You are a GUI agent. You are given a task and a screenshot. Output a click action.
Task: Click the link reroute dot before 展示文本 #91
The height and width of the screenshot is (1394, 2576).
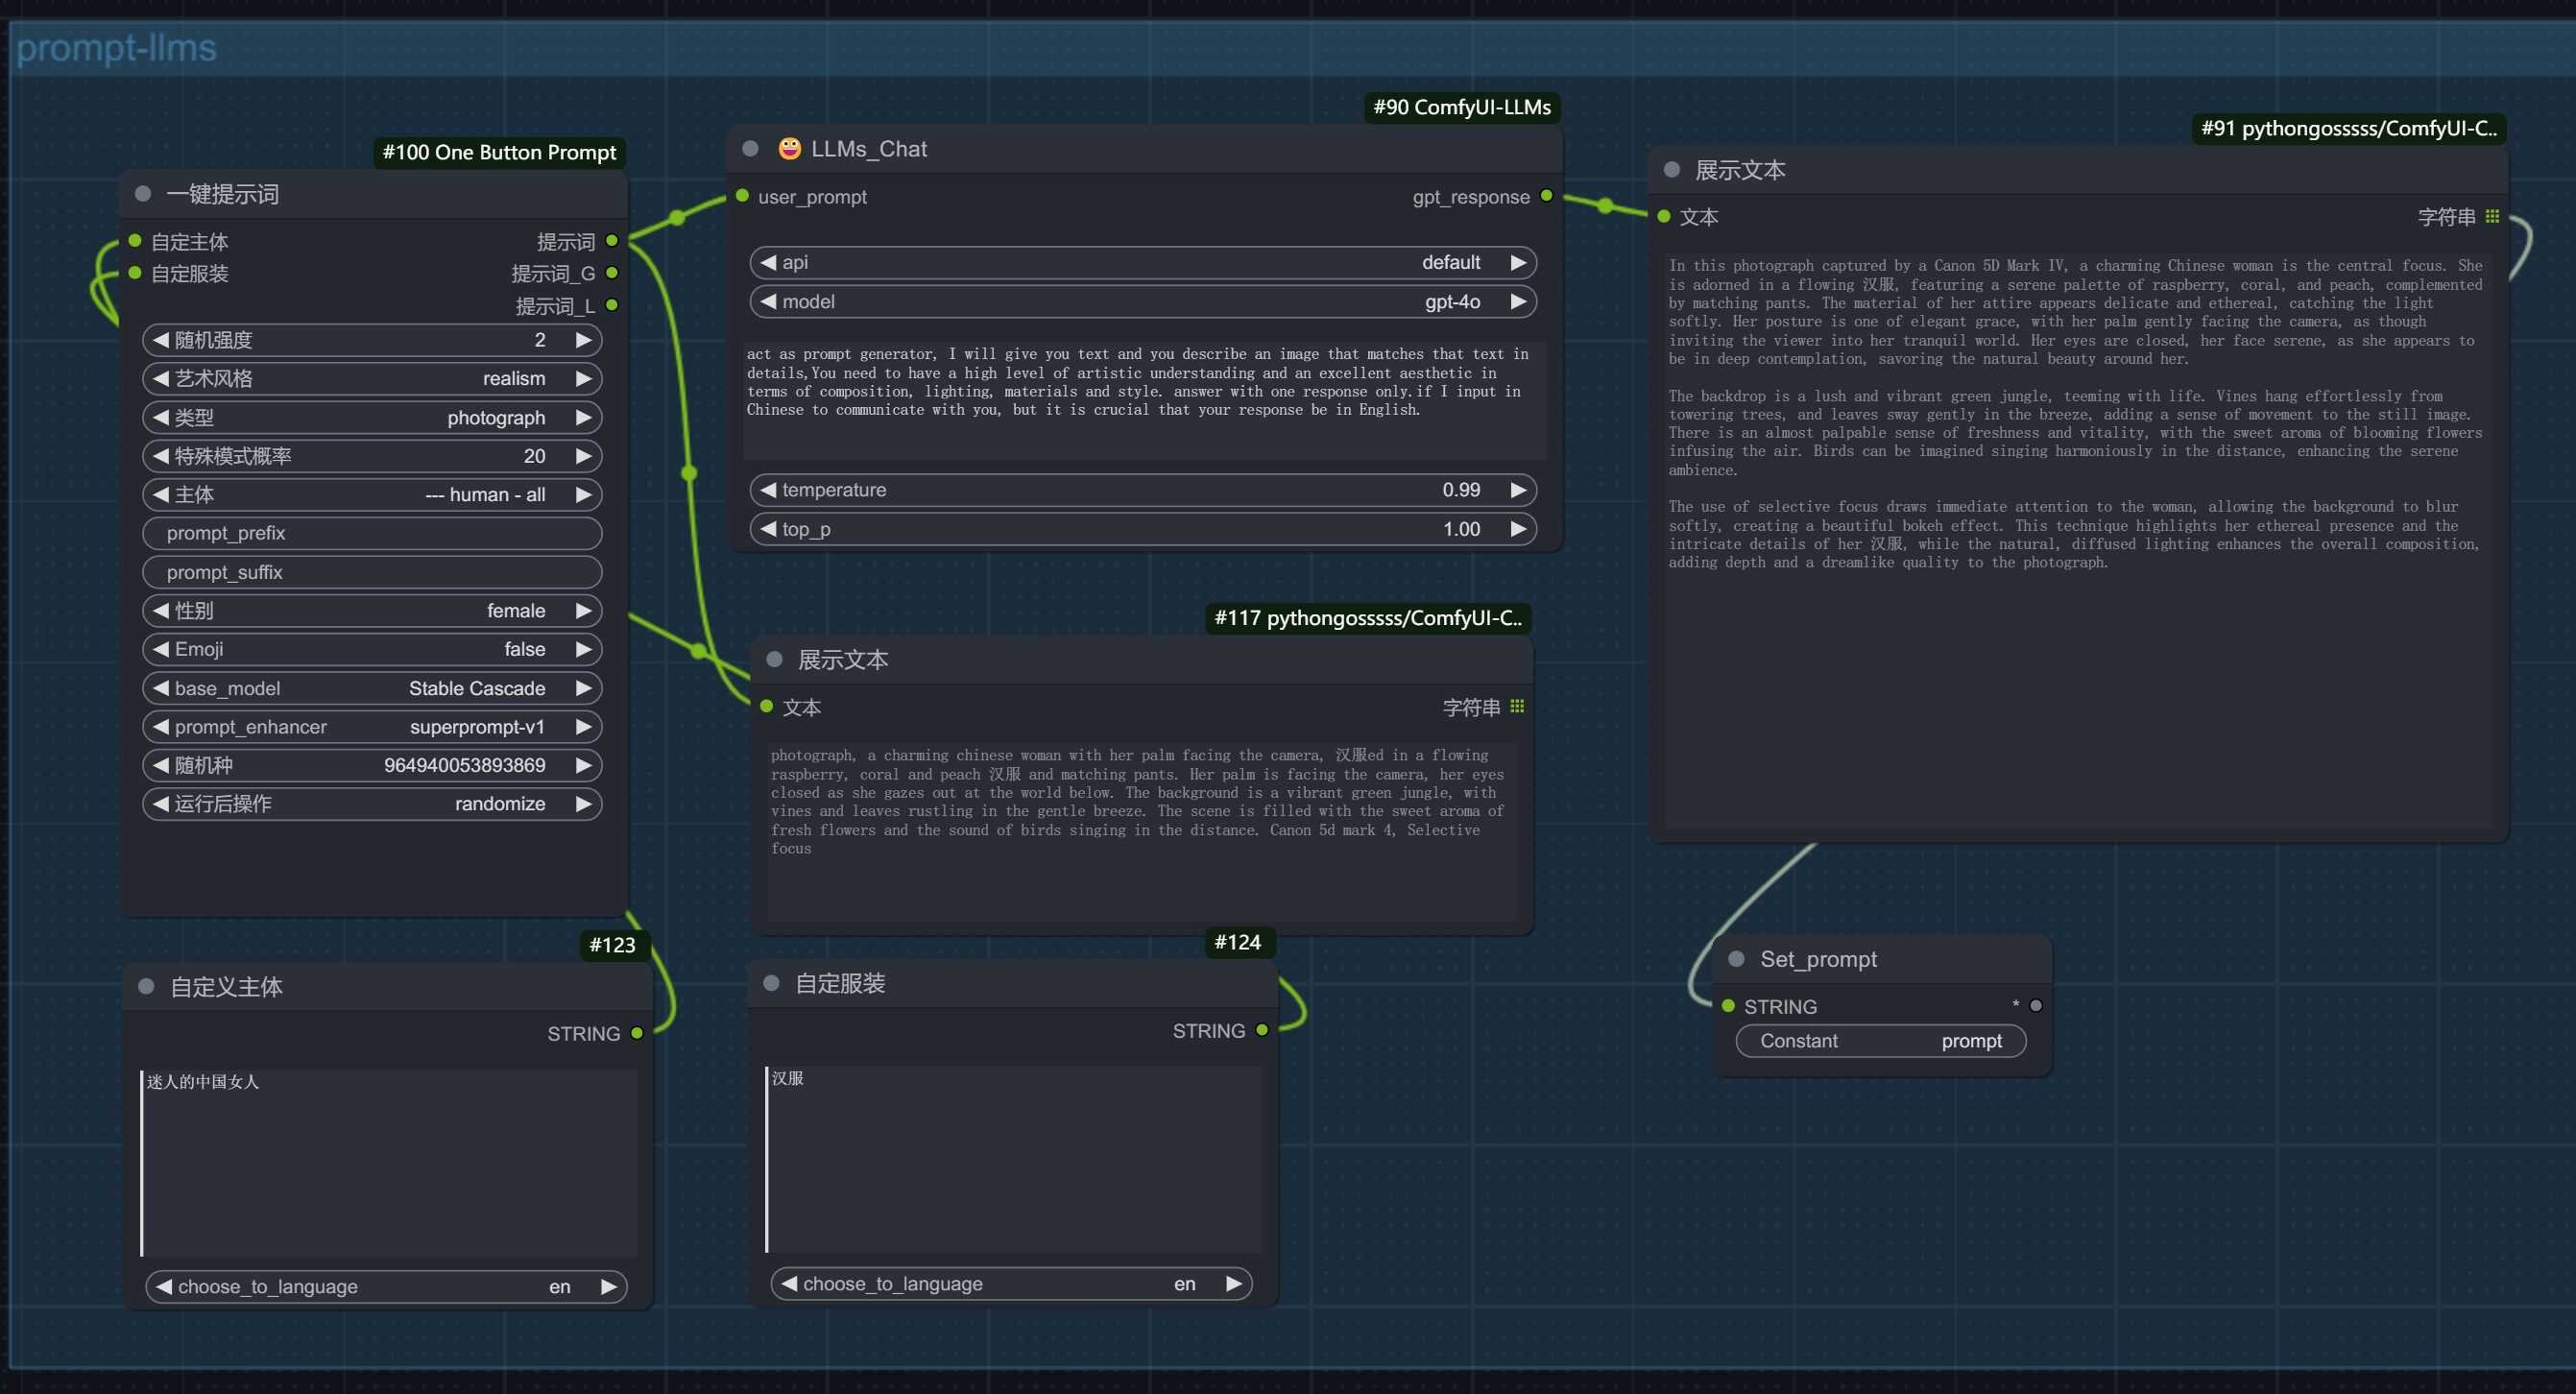1606,206
